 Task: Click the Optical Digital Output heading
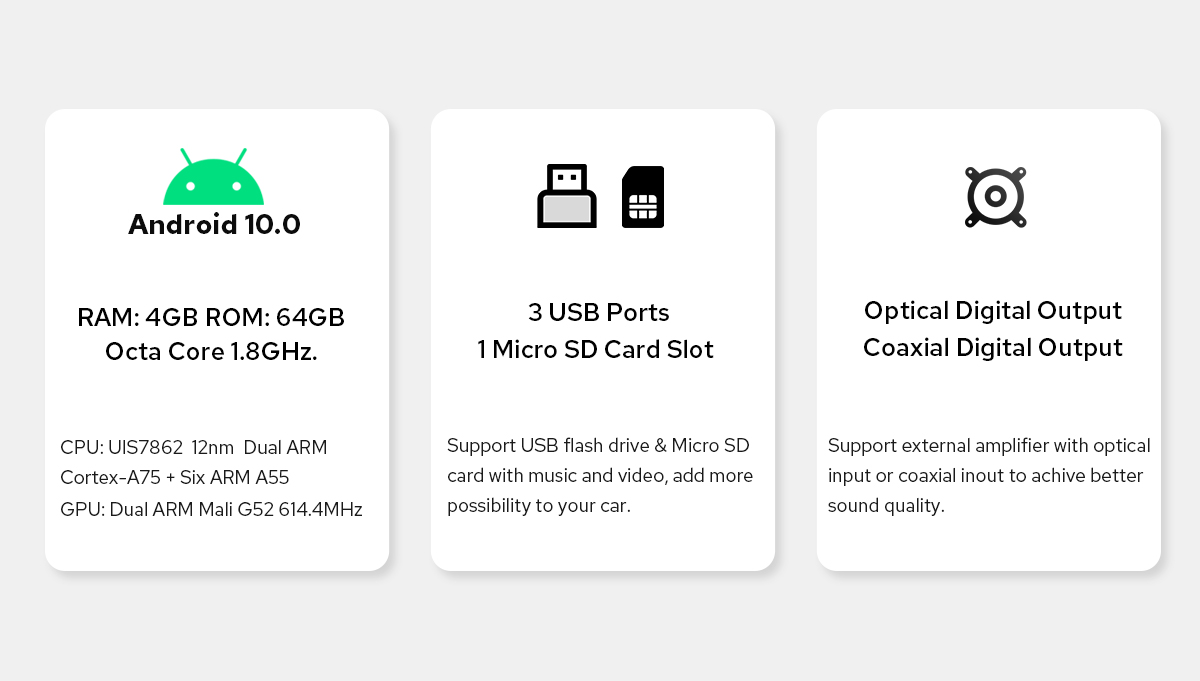tap(993, 310)
